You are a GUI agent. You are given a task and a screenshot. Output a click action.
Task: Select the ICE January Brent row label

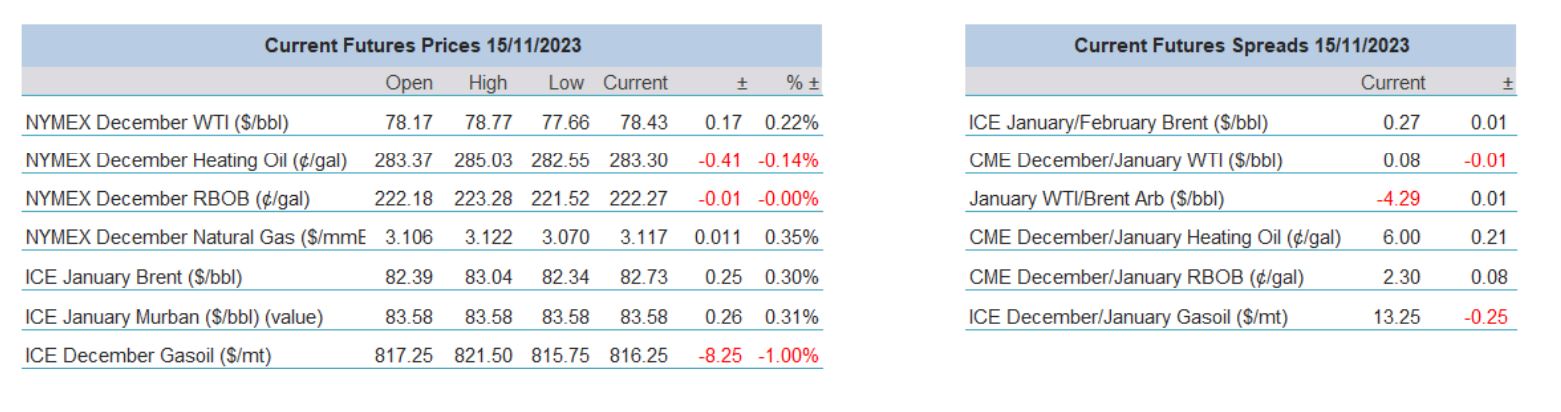coord(133,276)
